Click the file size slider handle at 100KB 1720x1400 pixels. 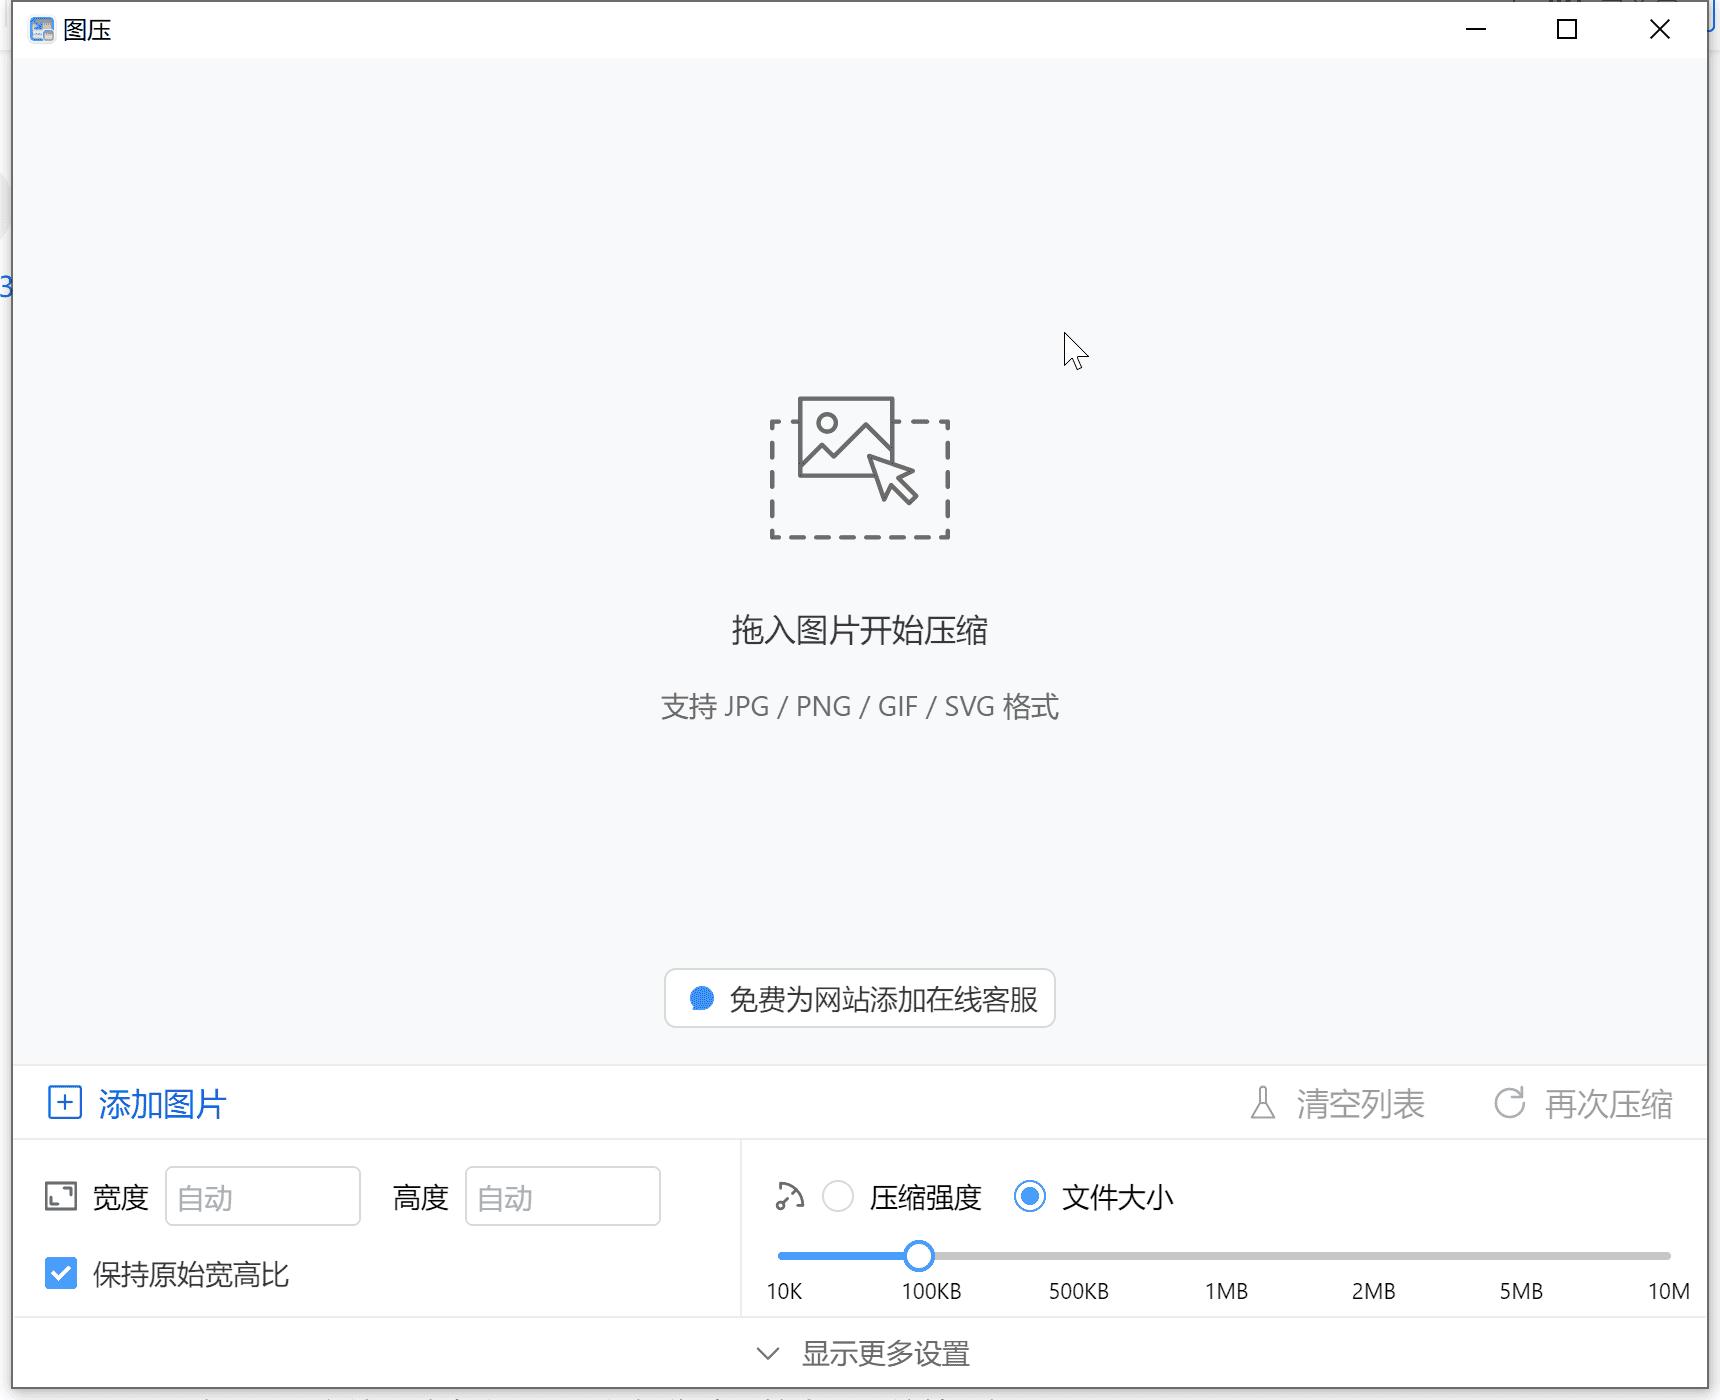point(919,1255)
